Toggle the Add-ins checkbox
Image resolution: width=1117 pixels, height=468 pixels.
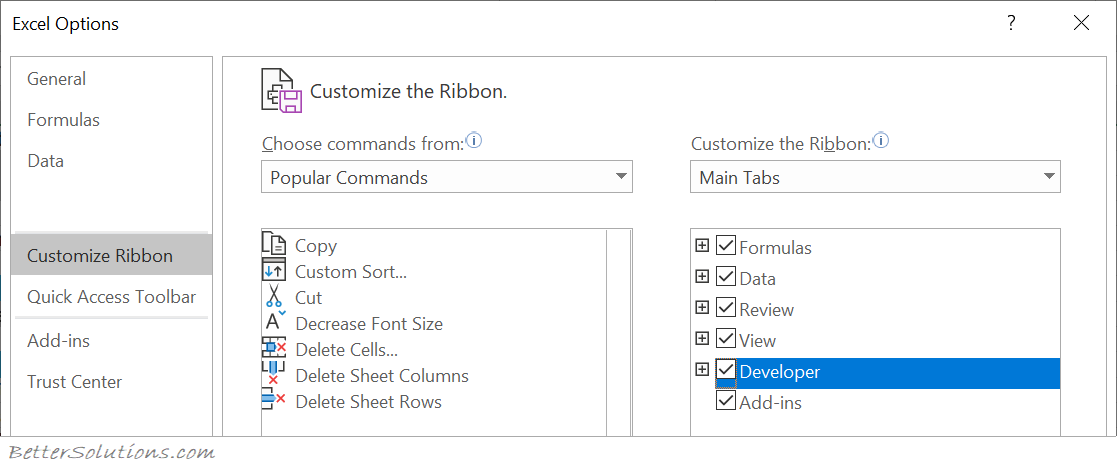725,401
